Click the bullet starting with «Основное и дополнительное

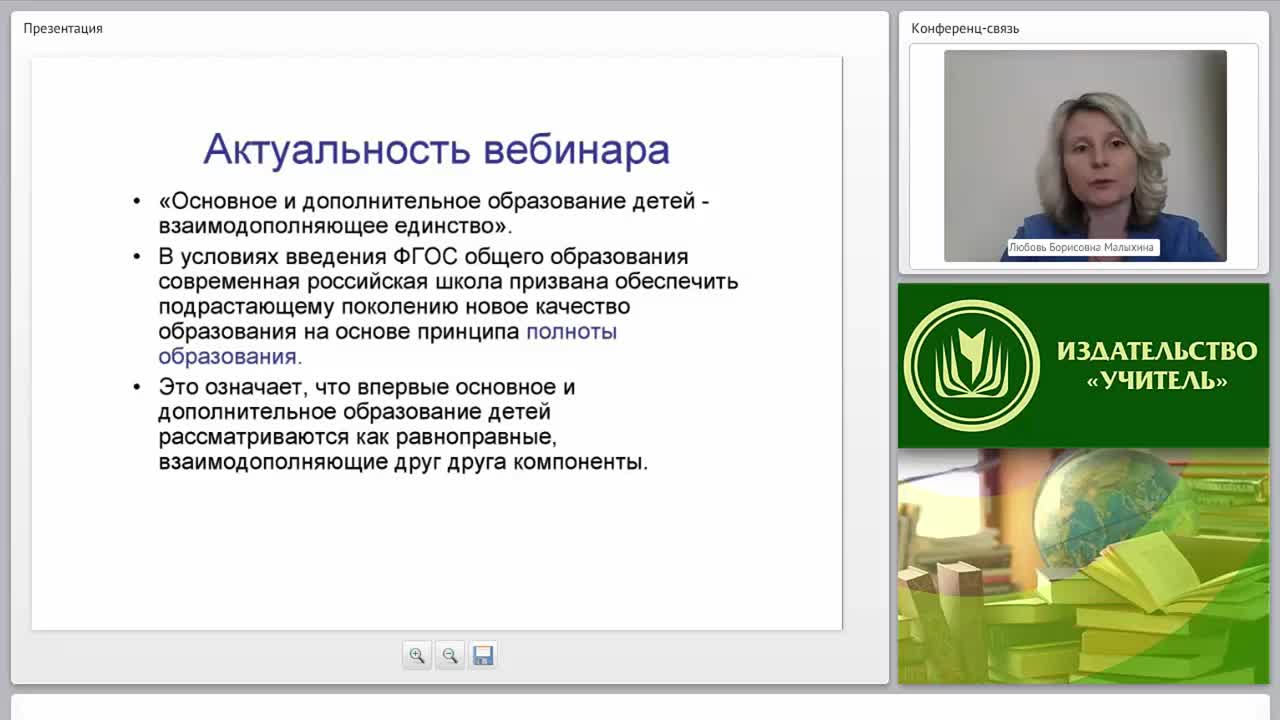click(434, 213)
